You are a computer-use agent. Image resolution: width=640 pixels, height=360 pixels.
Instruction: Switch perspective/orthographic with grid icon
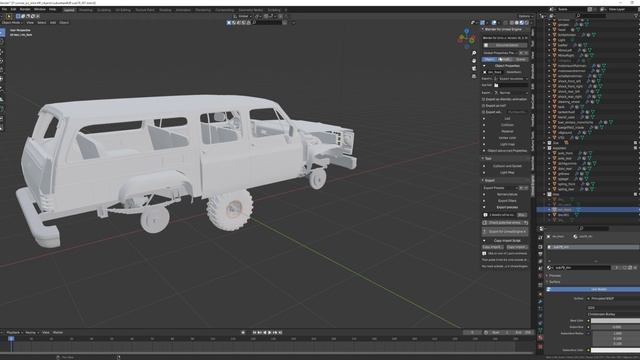(x=474, y=76)
